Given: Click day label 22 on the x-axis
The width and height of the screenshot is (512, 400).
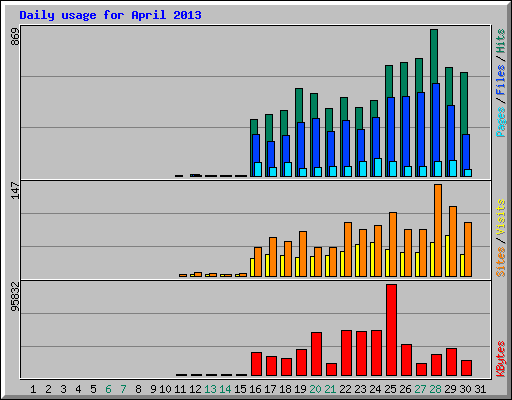Looking at the screenshot, I should pos(345,389).
